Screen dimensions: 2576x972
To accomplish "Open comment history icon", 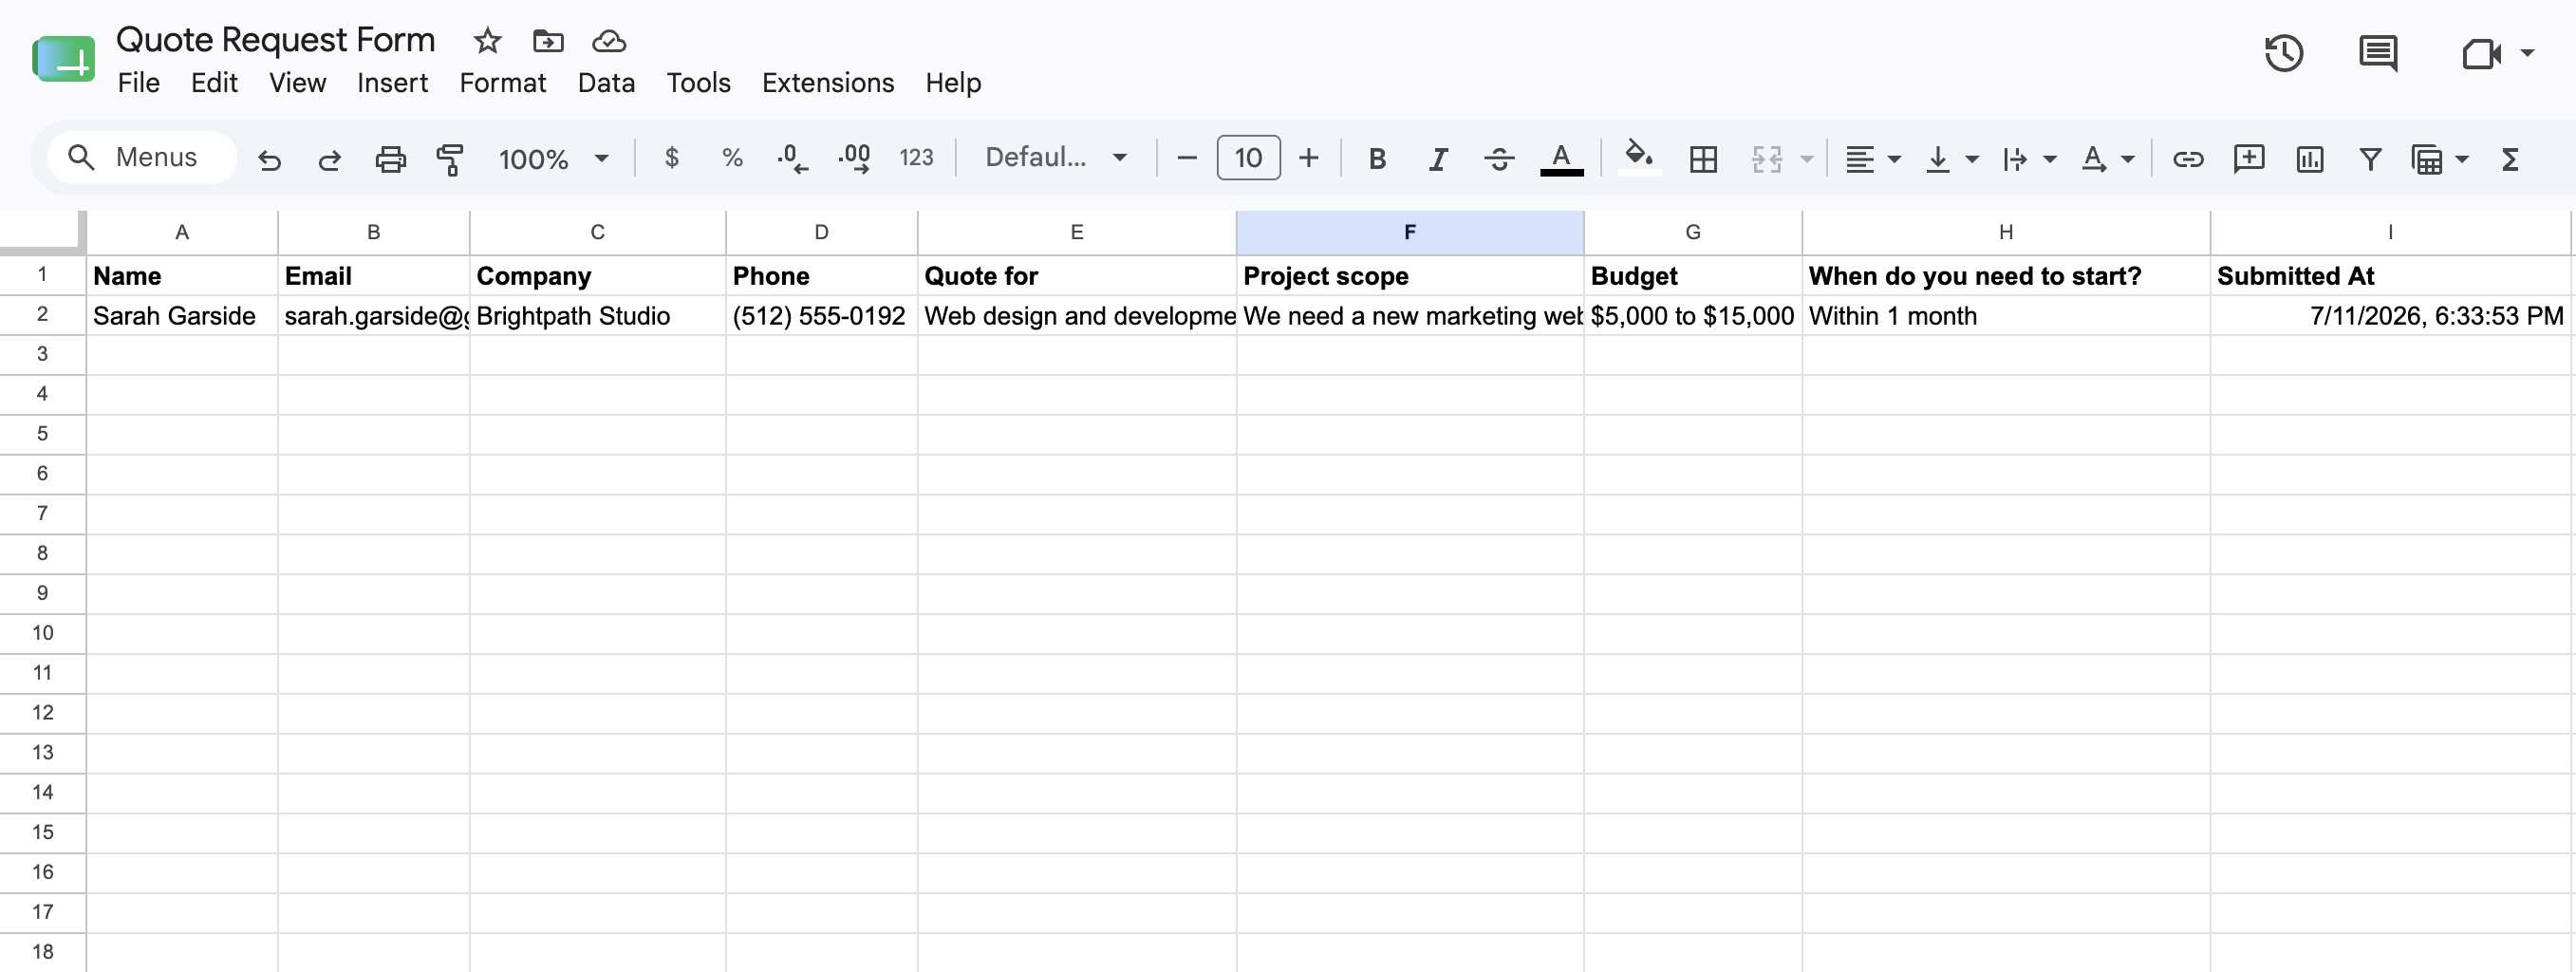I will coord(2377,52).
